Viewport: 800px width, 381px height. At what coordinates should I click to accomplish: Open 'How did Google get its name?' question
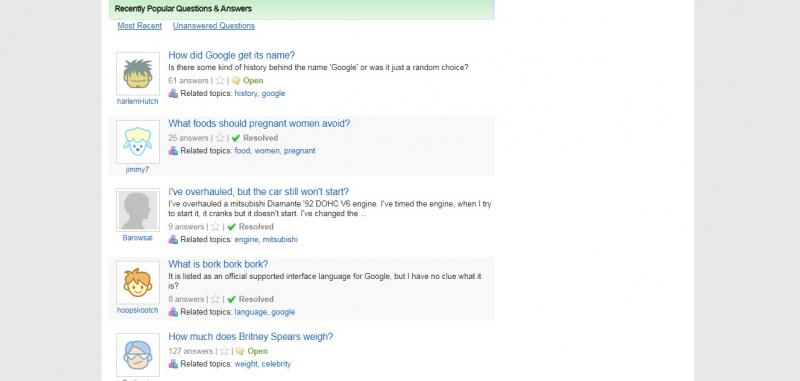[x=232, y=55]
